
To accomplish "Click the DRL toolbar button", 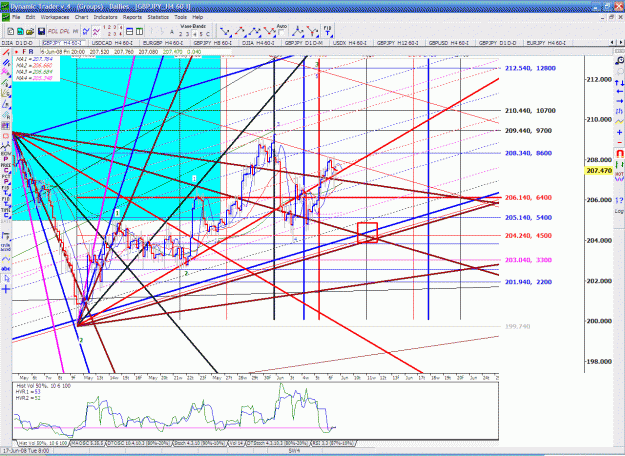I will click(x=65, y=31).
